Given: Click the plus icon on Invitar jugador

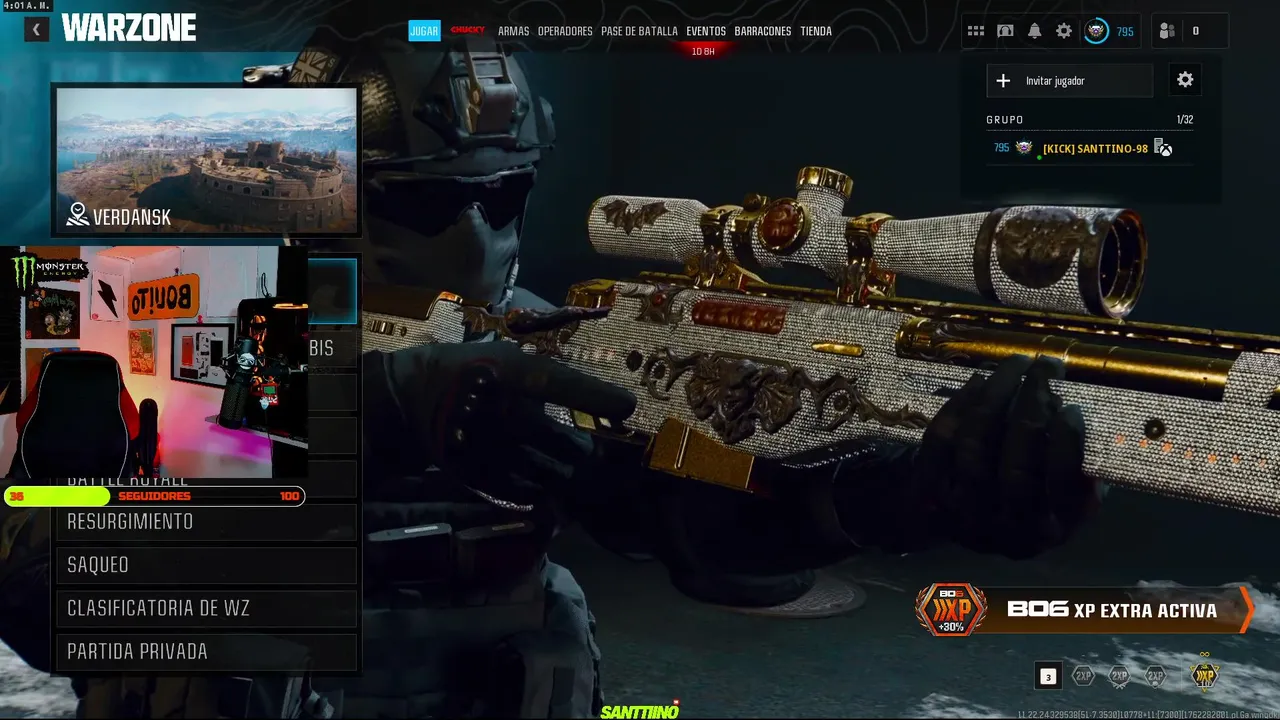Looking at the screenshot, I should tap(1004, 81).
